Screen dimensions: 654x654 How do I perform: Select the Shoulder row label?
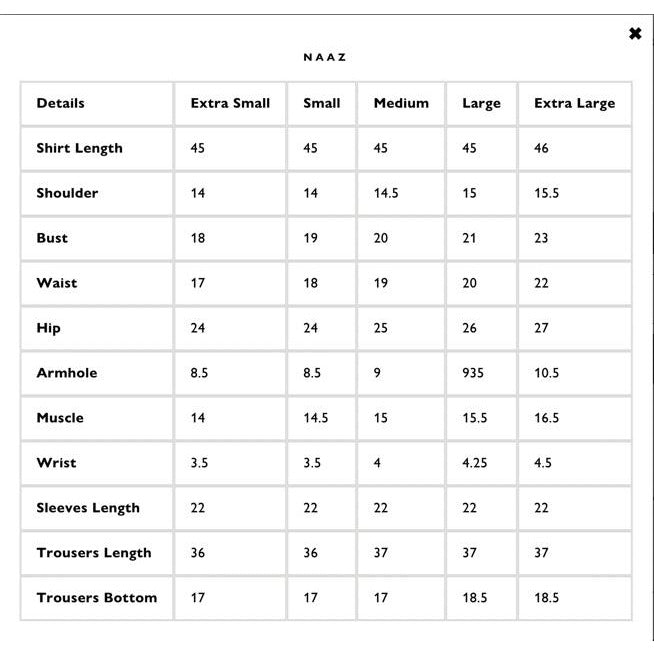(x=67, y=193)
